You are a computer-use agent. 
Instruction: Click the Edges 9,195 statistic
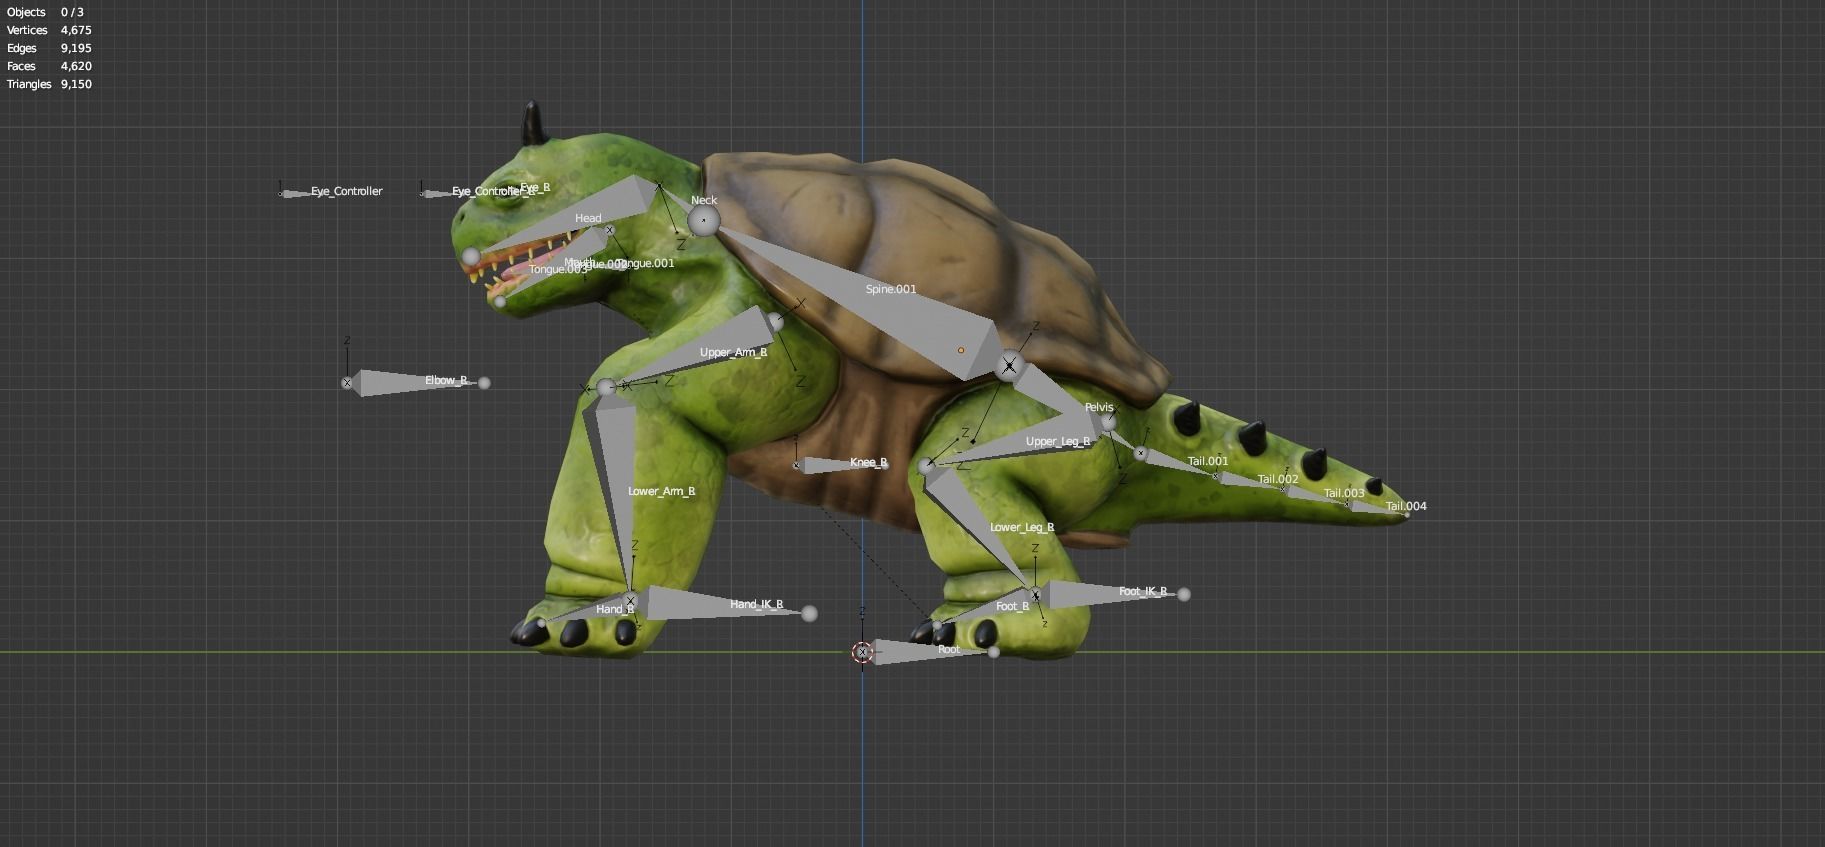tap(49, 48)
